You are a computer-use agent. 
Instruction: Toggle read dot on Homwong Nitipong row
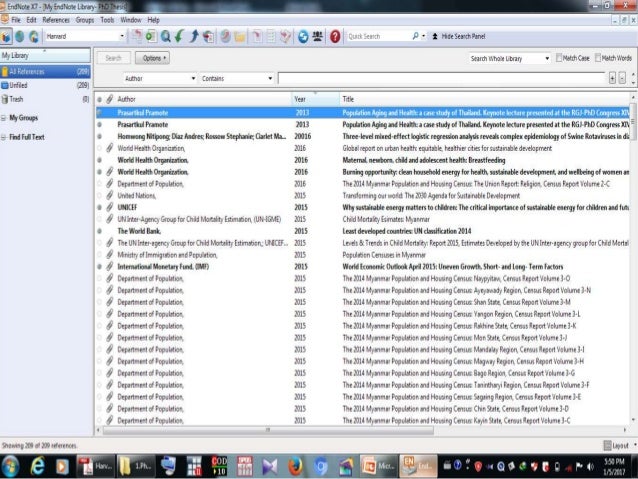pyautogui.click(x=99, y=136)
